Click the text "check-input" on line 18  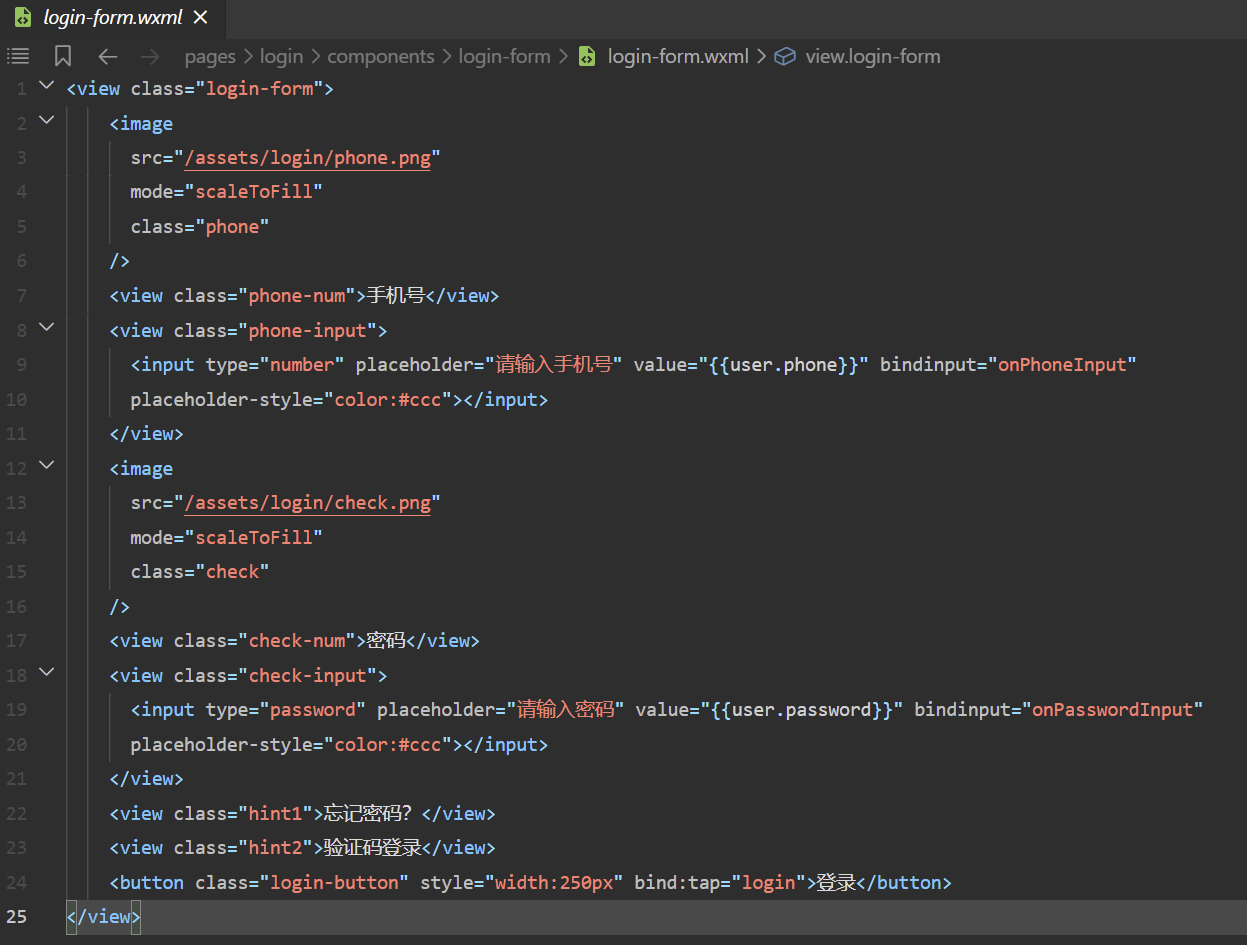307,676
